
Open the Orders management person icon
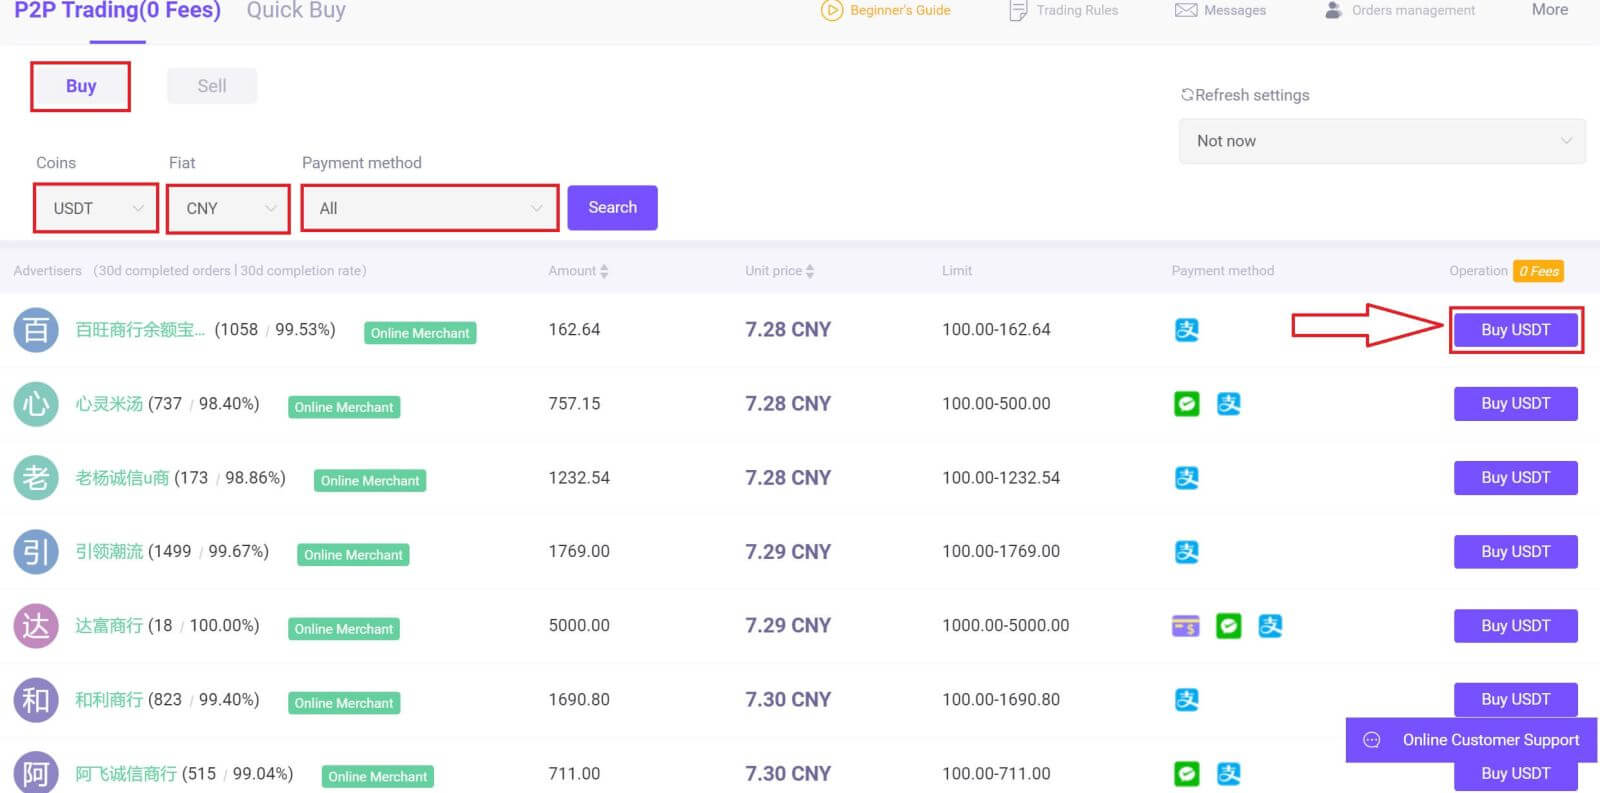[1333, 11]
